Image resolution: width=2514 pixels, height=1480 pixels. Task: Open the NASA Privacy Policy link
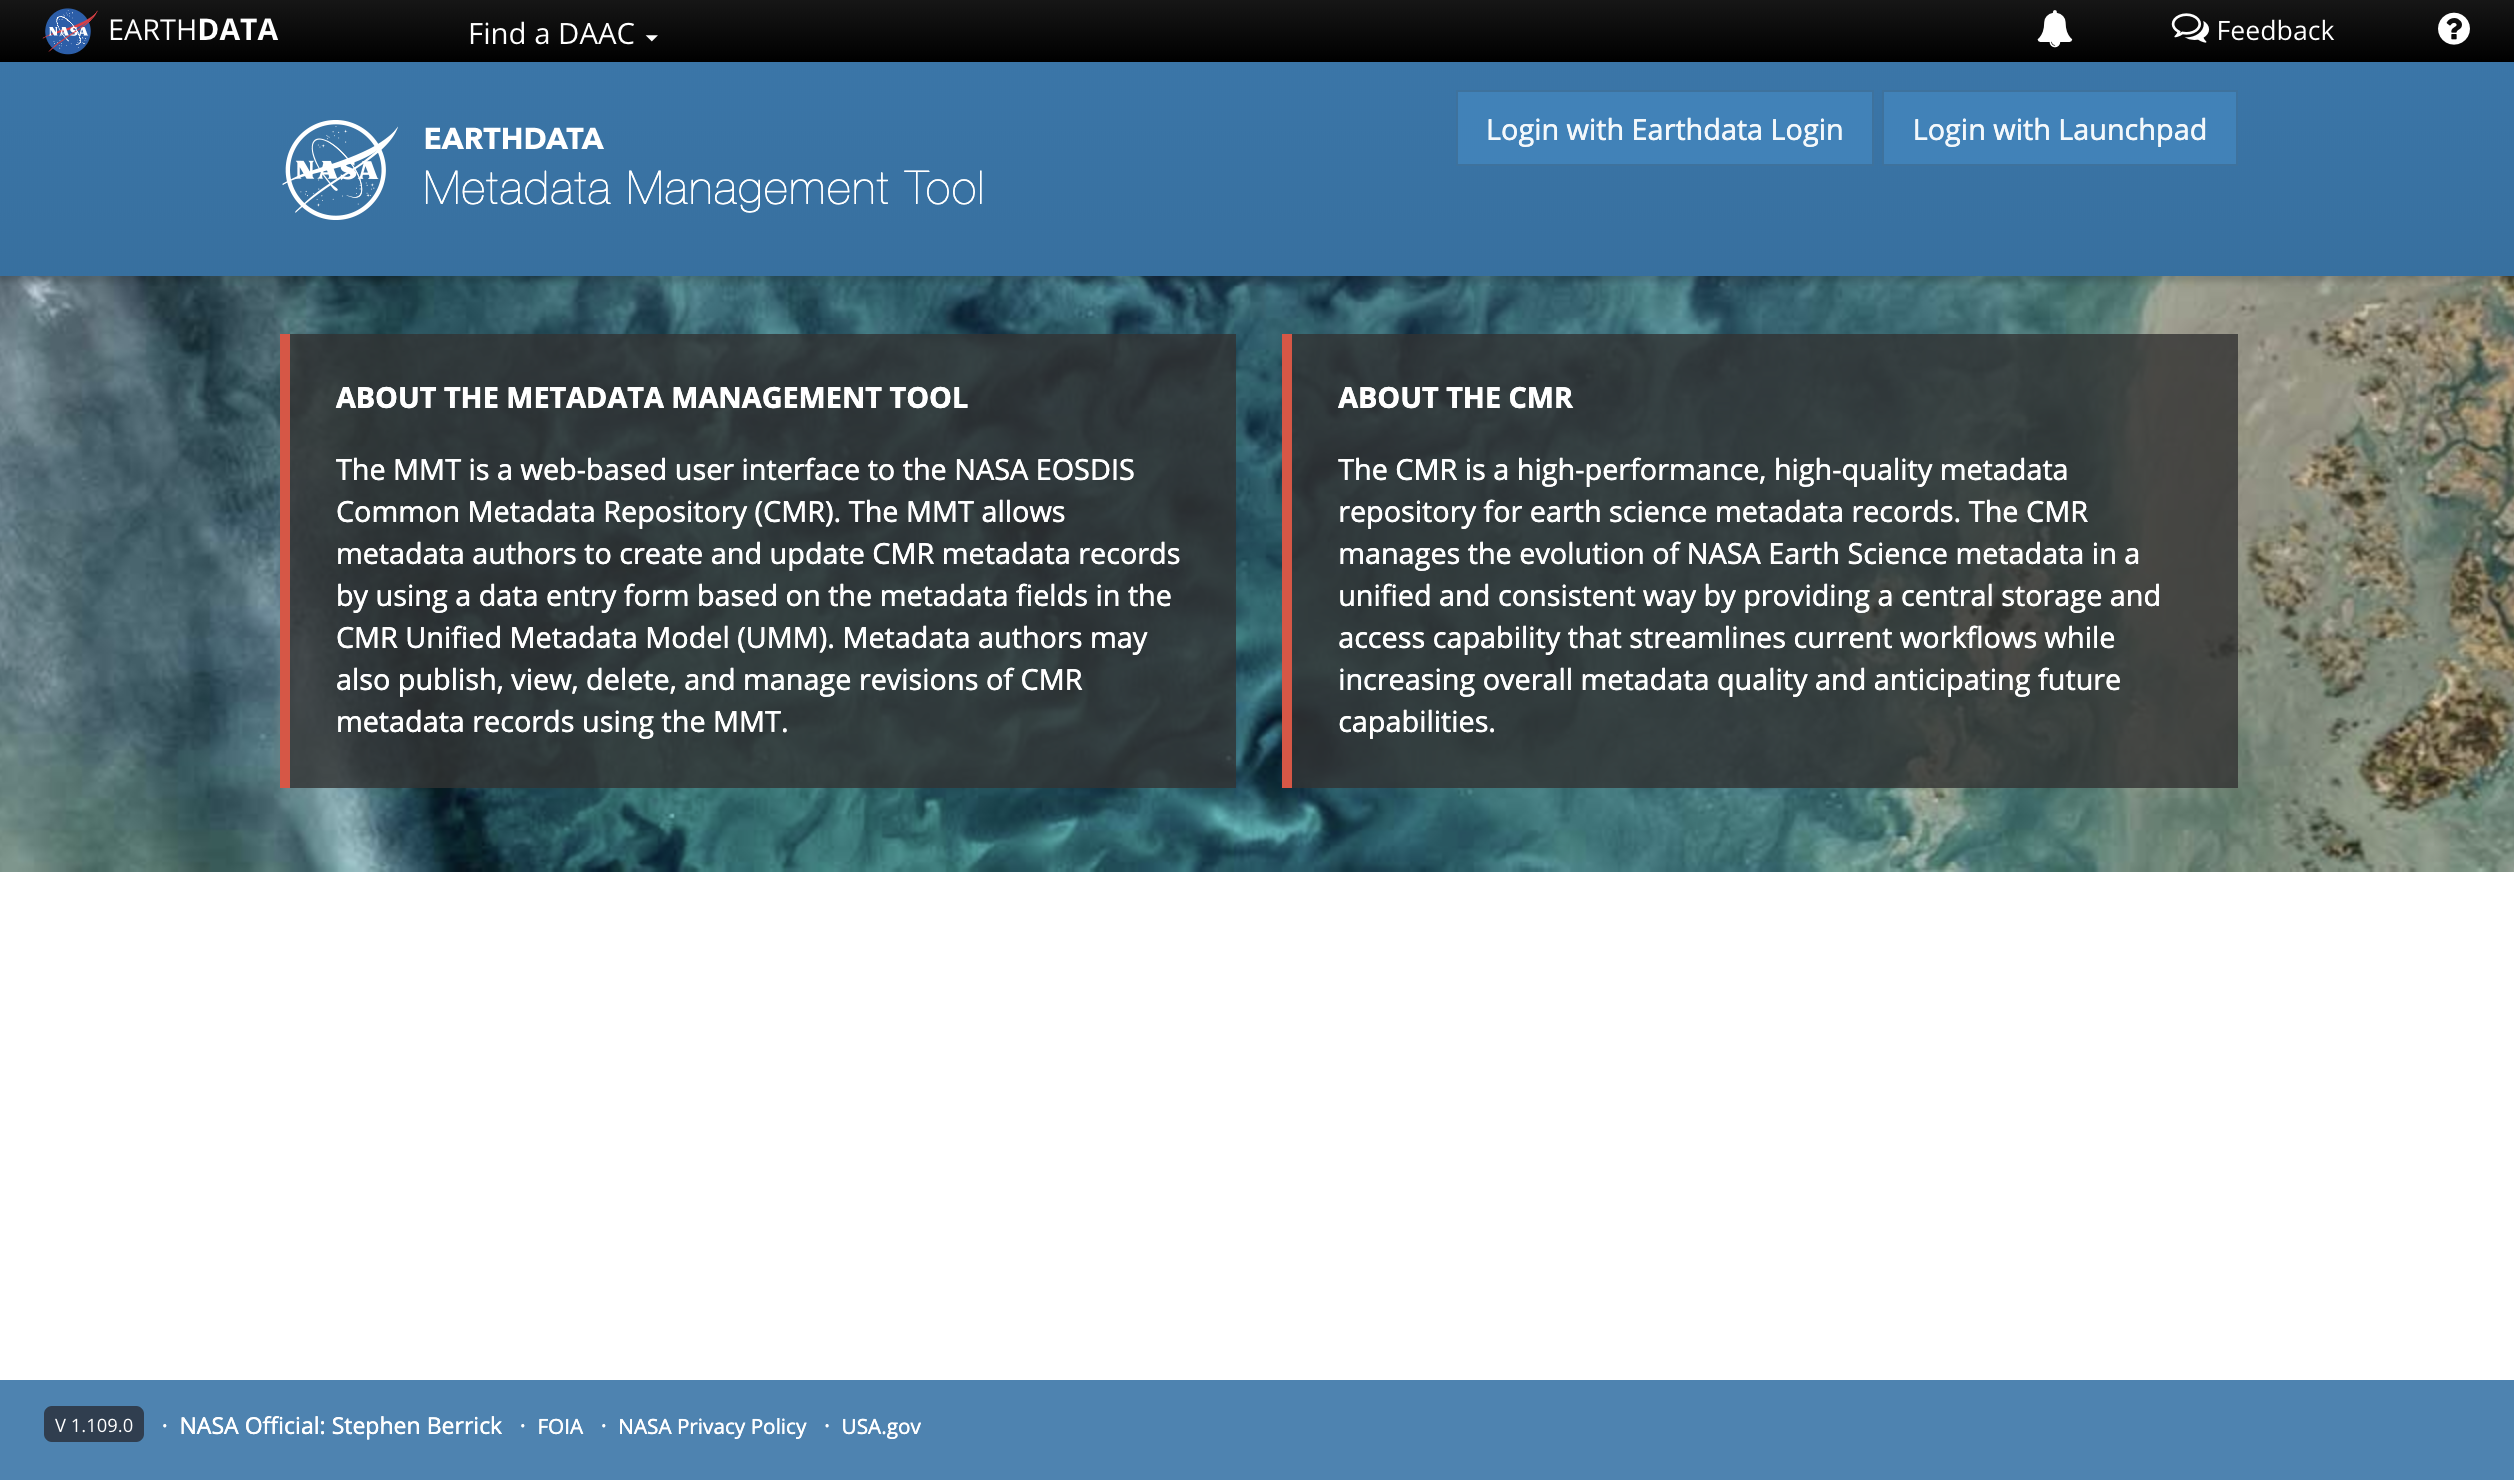712,1426
